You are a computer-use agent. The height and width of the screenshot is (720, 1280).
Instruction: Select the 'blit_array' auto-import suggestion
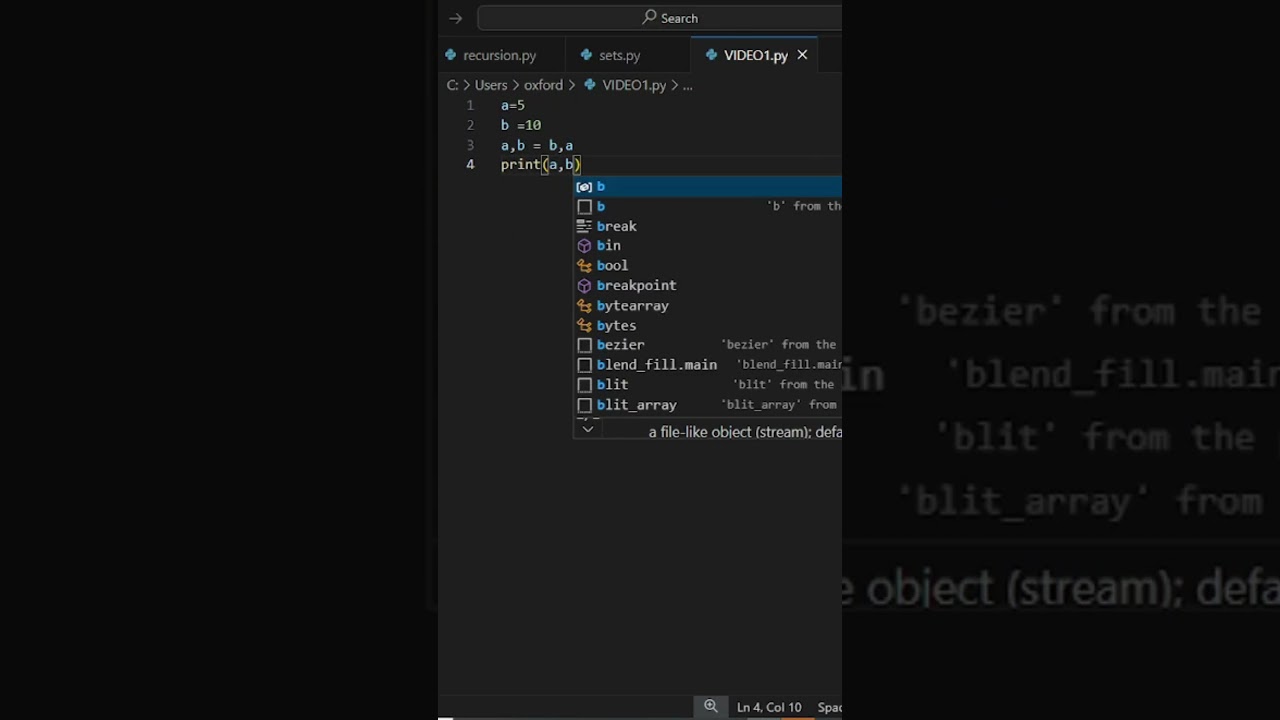click(x=636, y=405)
